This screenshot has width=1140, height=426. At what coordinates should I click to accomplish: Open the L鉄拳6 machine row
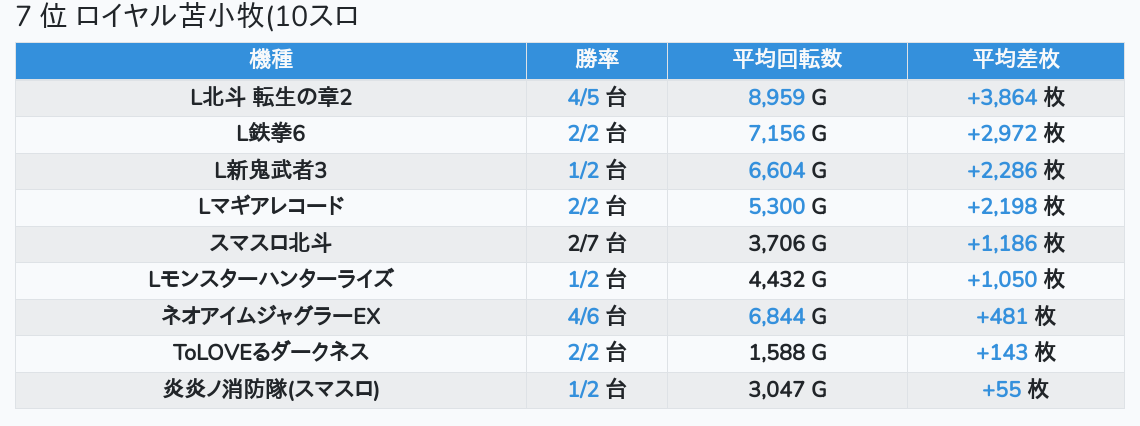coord(271,134)
